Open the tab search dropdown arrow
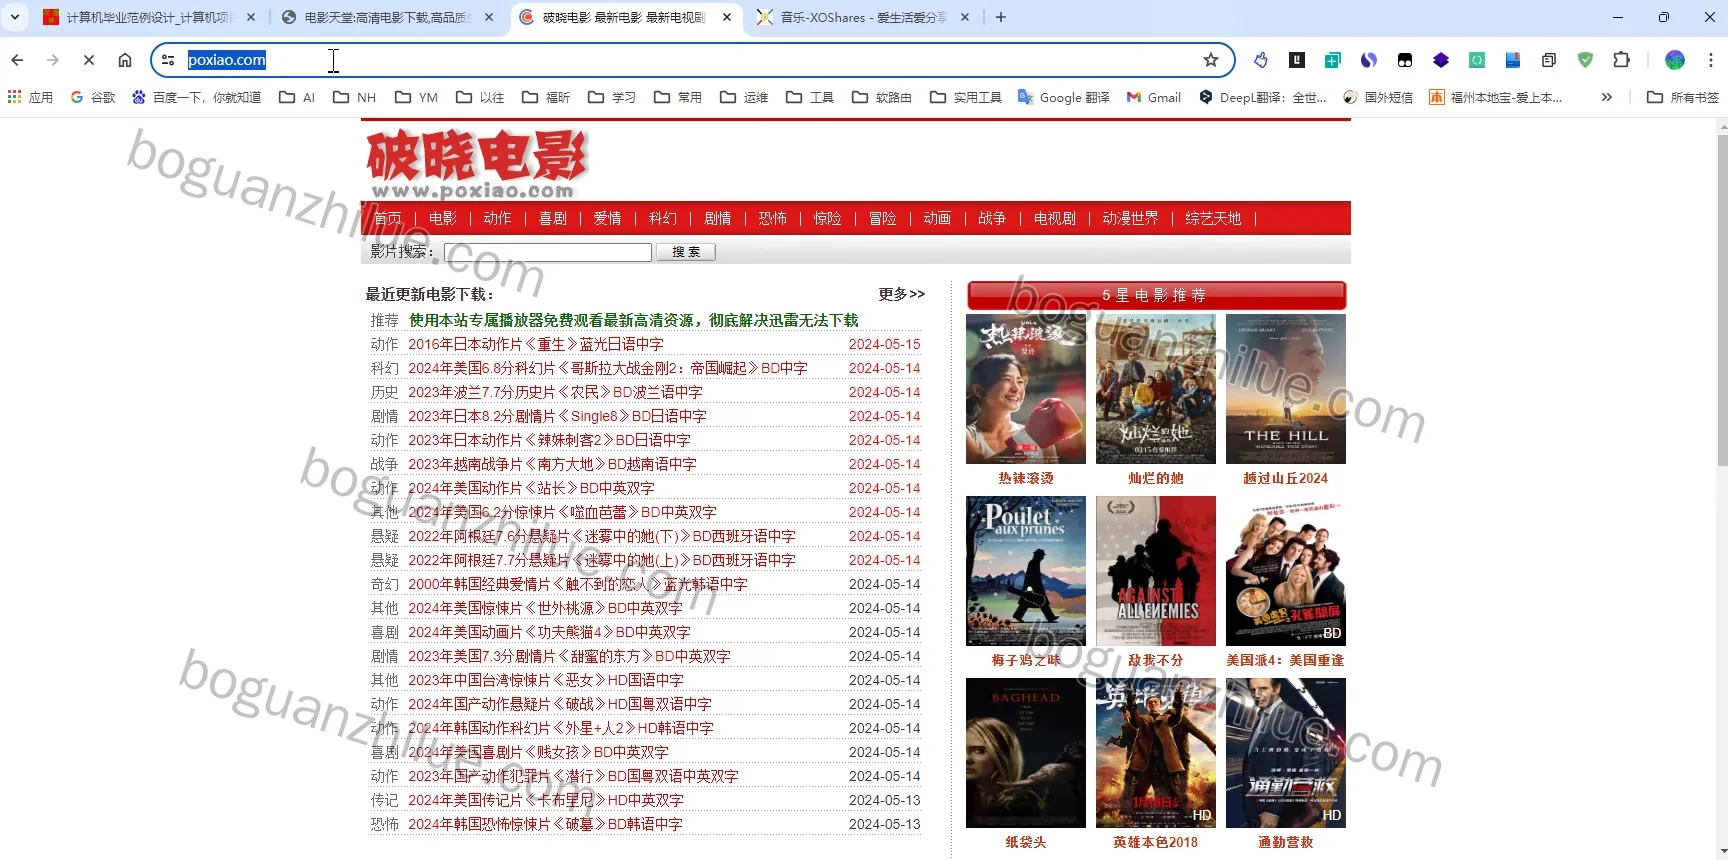 tap(15, 17)
